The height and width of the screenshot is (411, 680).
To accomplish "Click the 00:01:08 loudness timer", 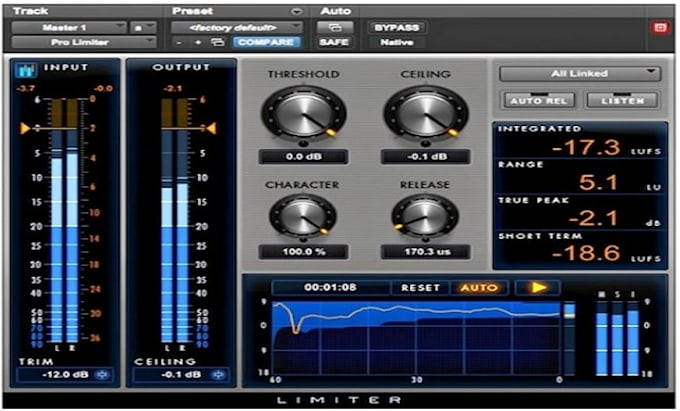I will 330,287.
